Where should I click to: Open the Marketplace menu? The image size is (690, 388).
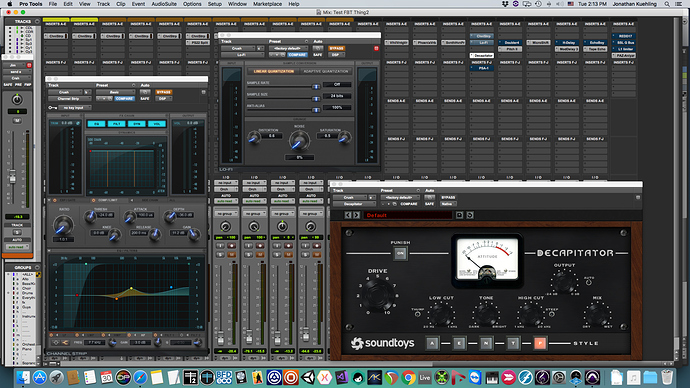click(268, 4)
